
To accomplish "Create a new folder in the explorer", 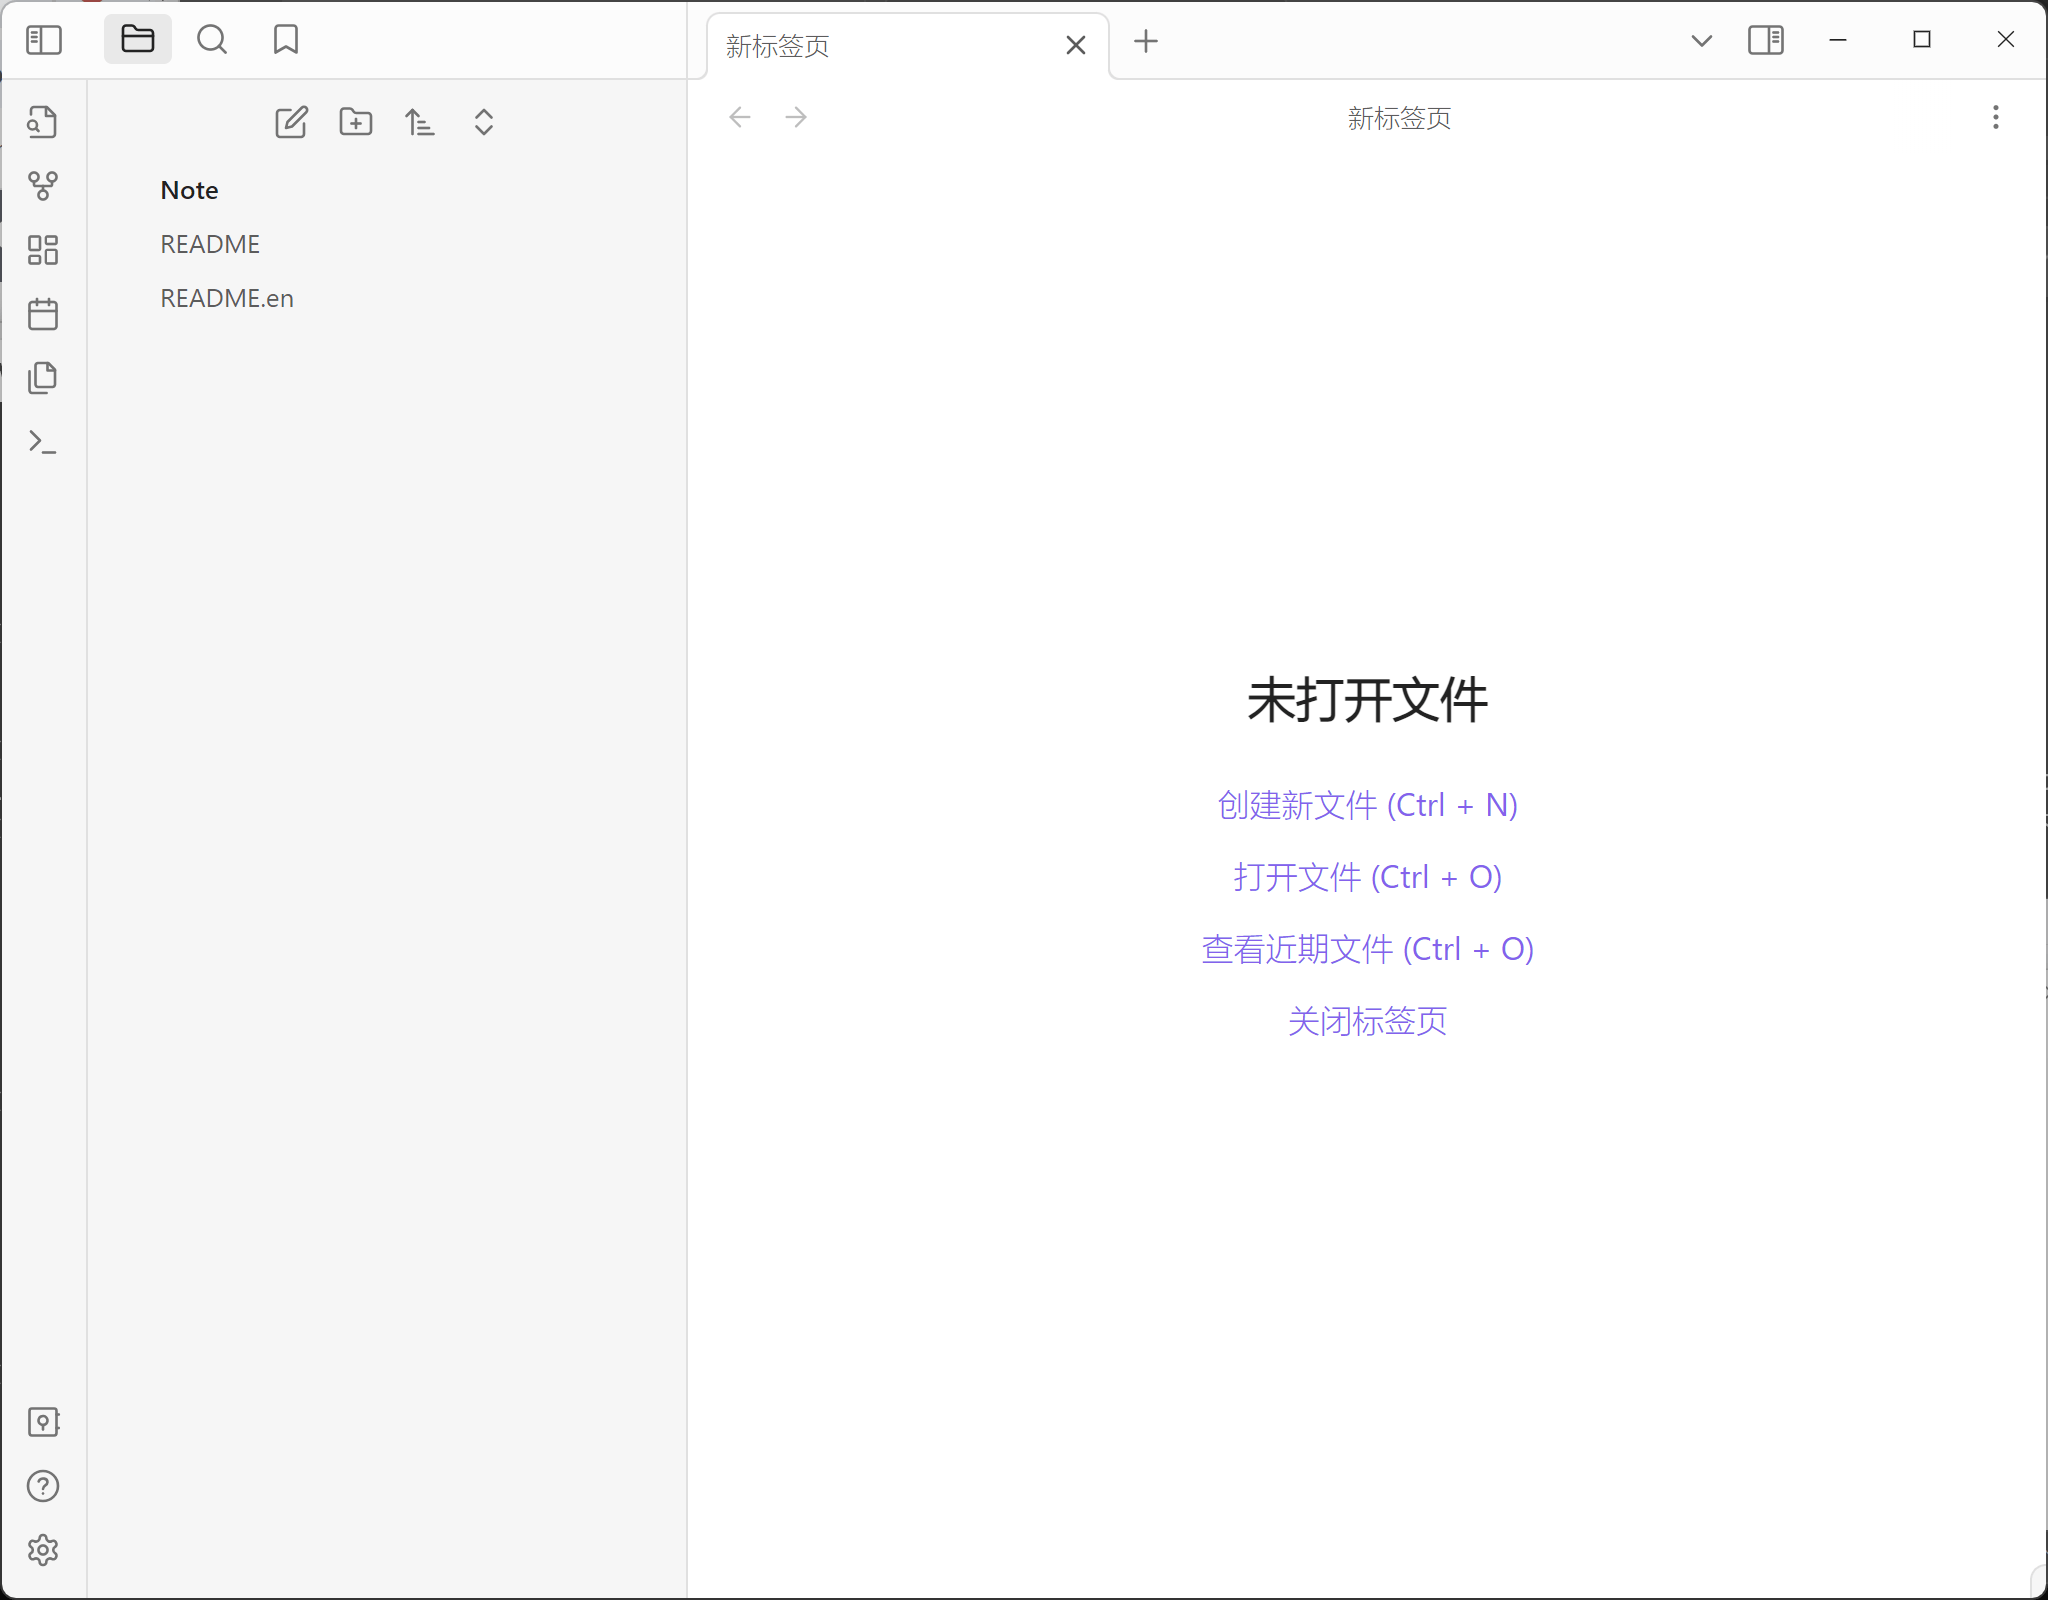I will (355, 122).
